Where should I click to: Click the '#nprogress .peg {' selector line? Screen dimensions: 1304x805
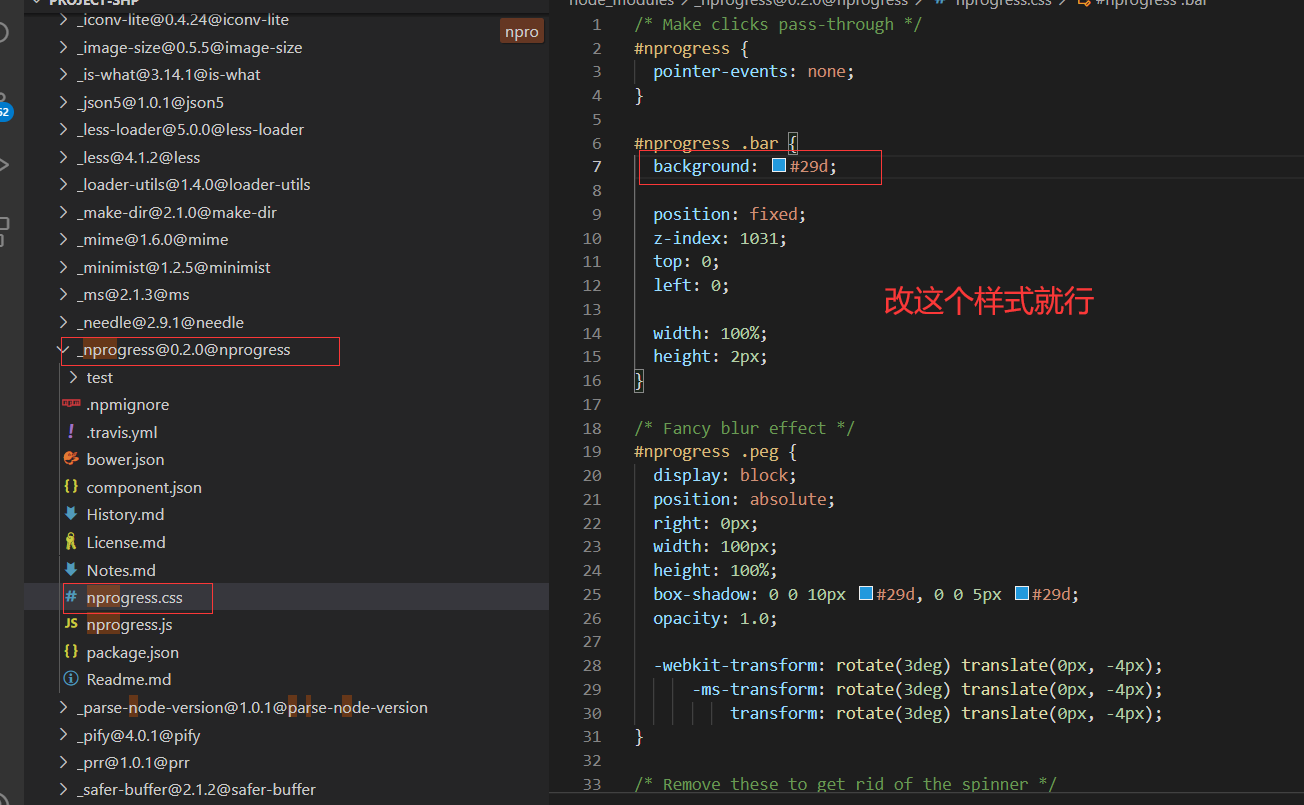pos(715,452)
